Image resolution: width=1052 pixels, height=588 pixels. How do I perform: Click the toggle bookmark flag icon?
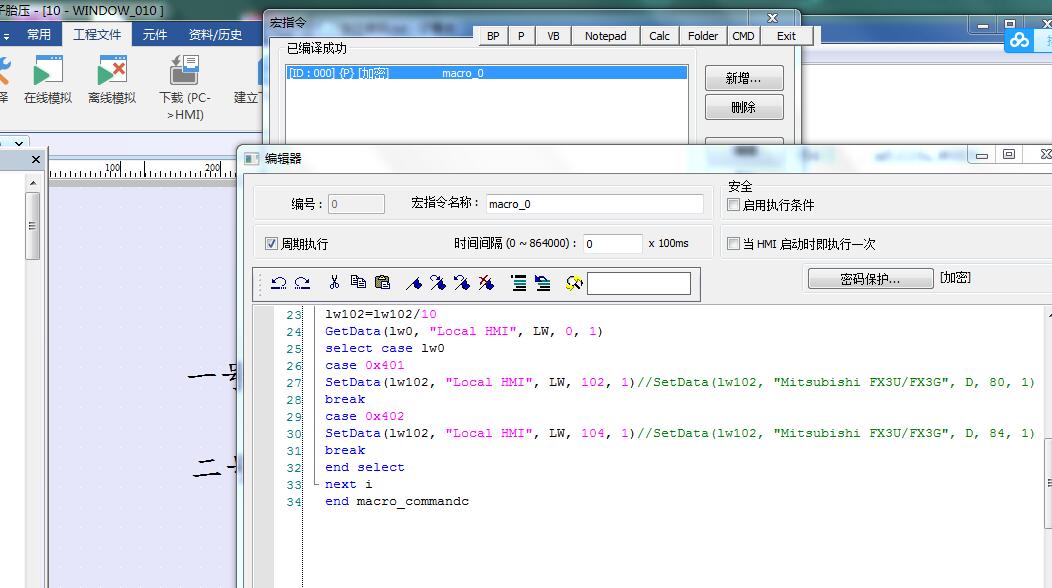pyautogui.click(x=413, y=283)
